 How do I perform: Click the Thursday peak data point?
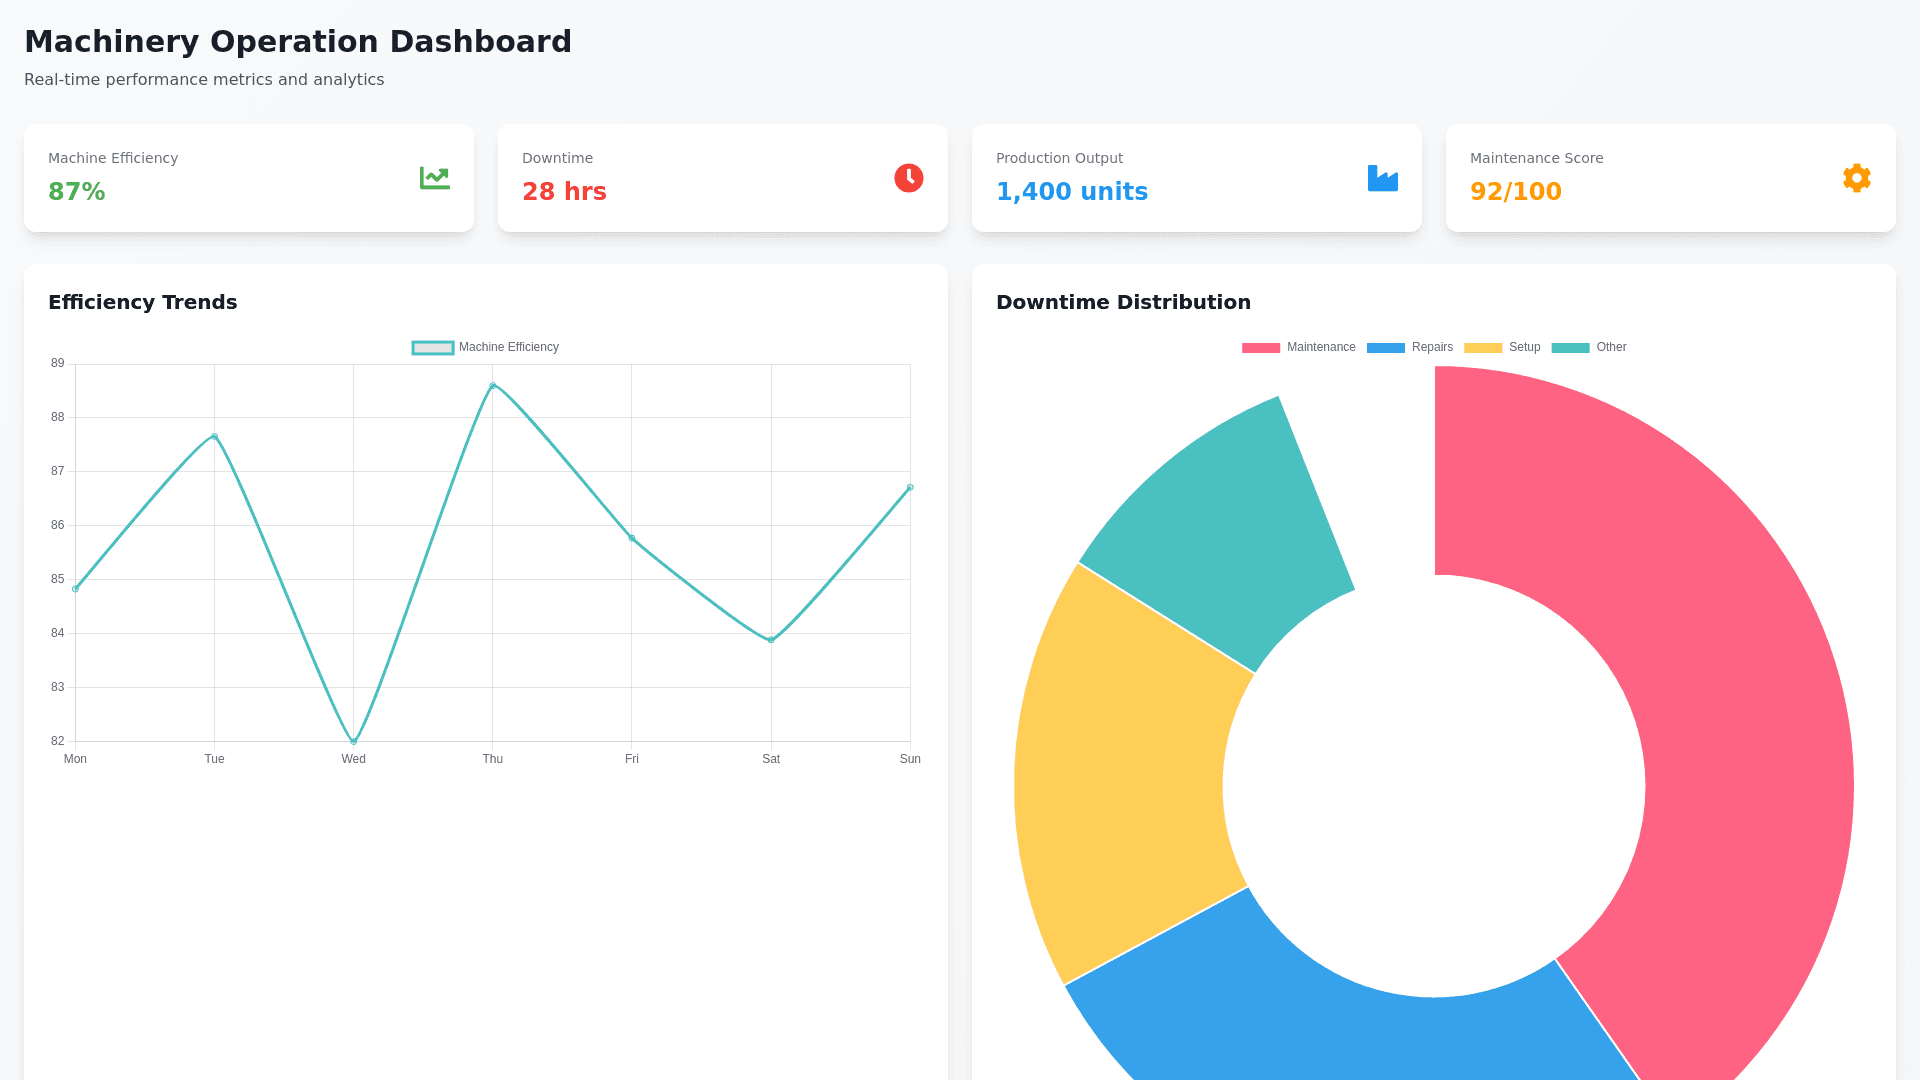492,385
